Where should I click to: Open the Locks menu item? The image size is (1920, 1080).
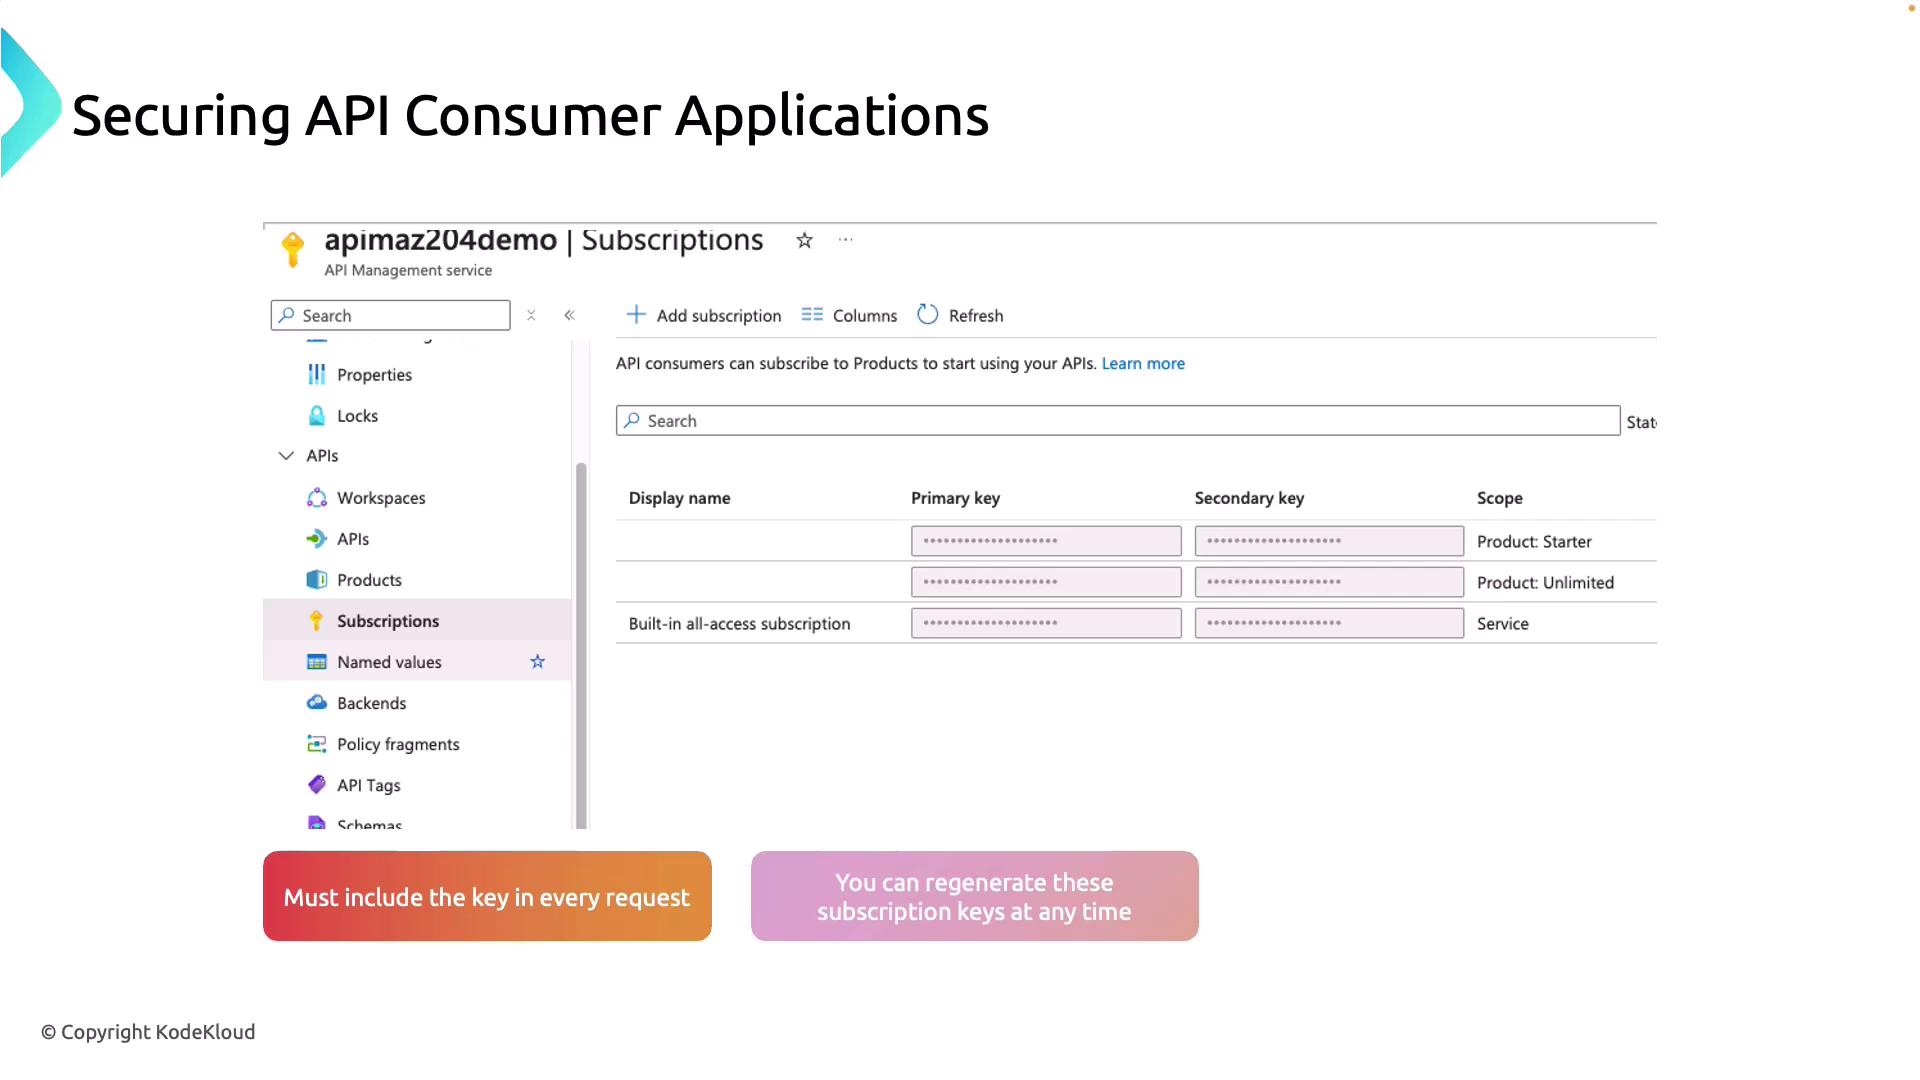[356, 416]
